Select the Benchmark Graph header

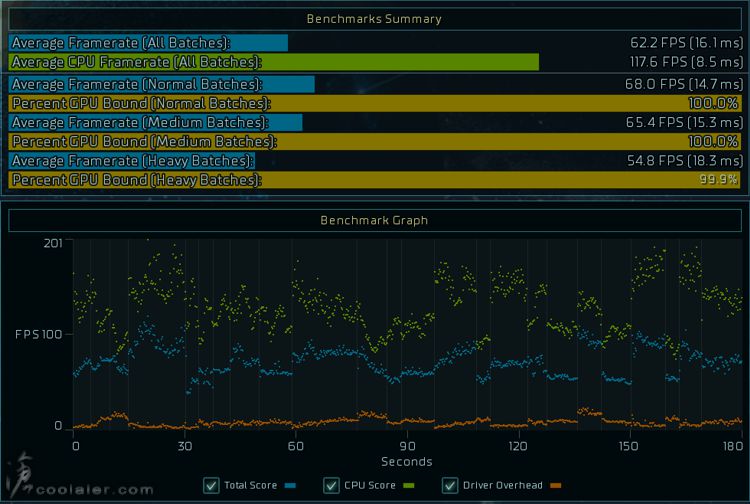point(375,220)
